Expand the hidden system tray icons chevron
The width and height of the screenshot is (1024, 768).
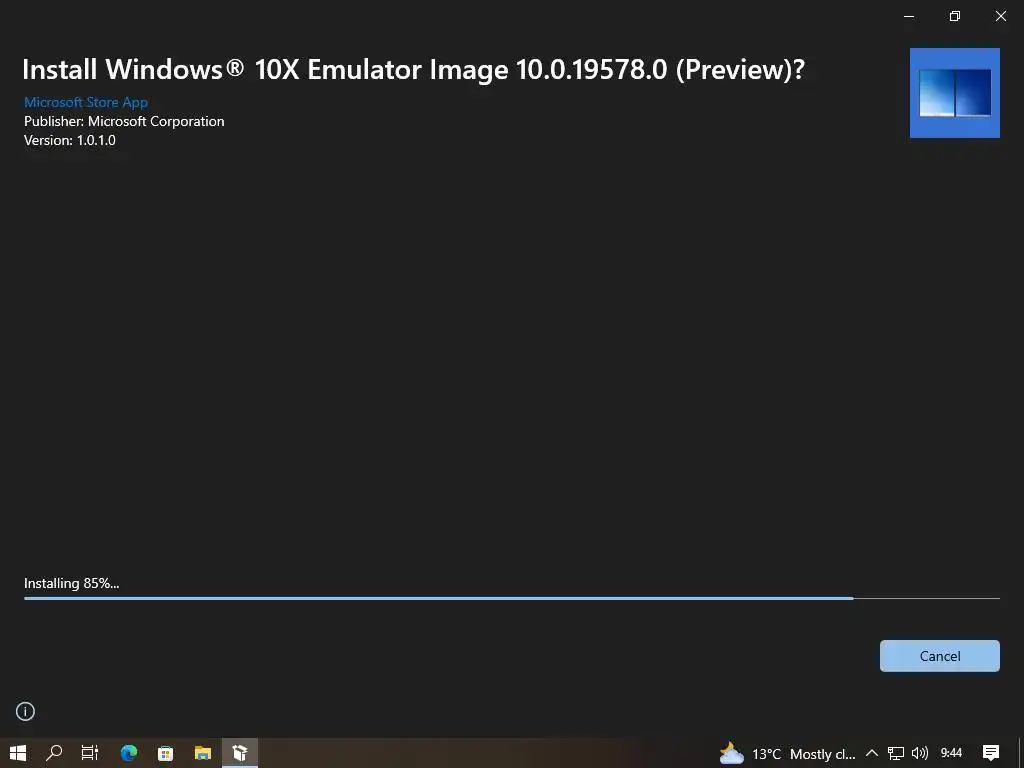click(x=871, y=753)
